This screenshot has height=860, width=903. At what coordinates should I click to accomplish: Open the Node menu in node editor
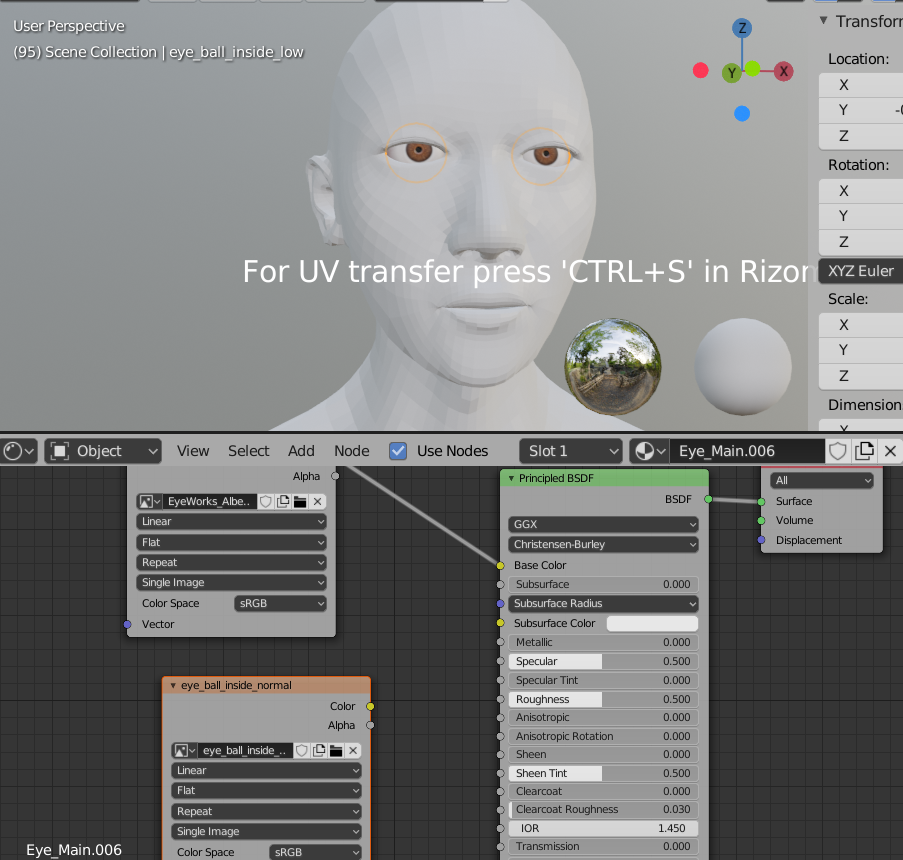[352, 451]
